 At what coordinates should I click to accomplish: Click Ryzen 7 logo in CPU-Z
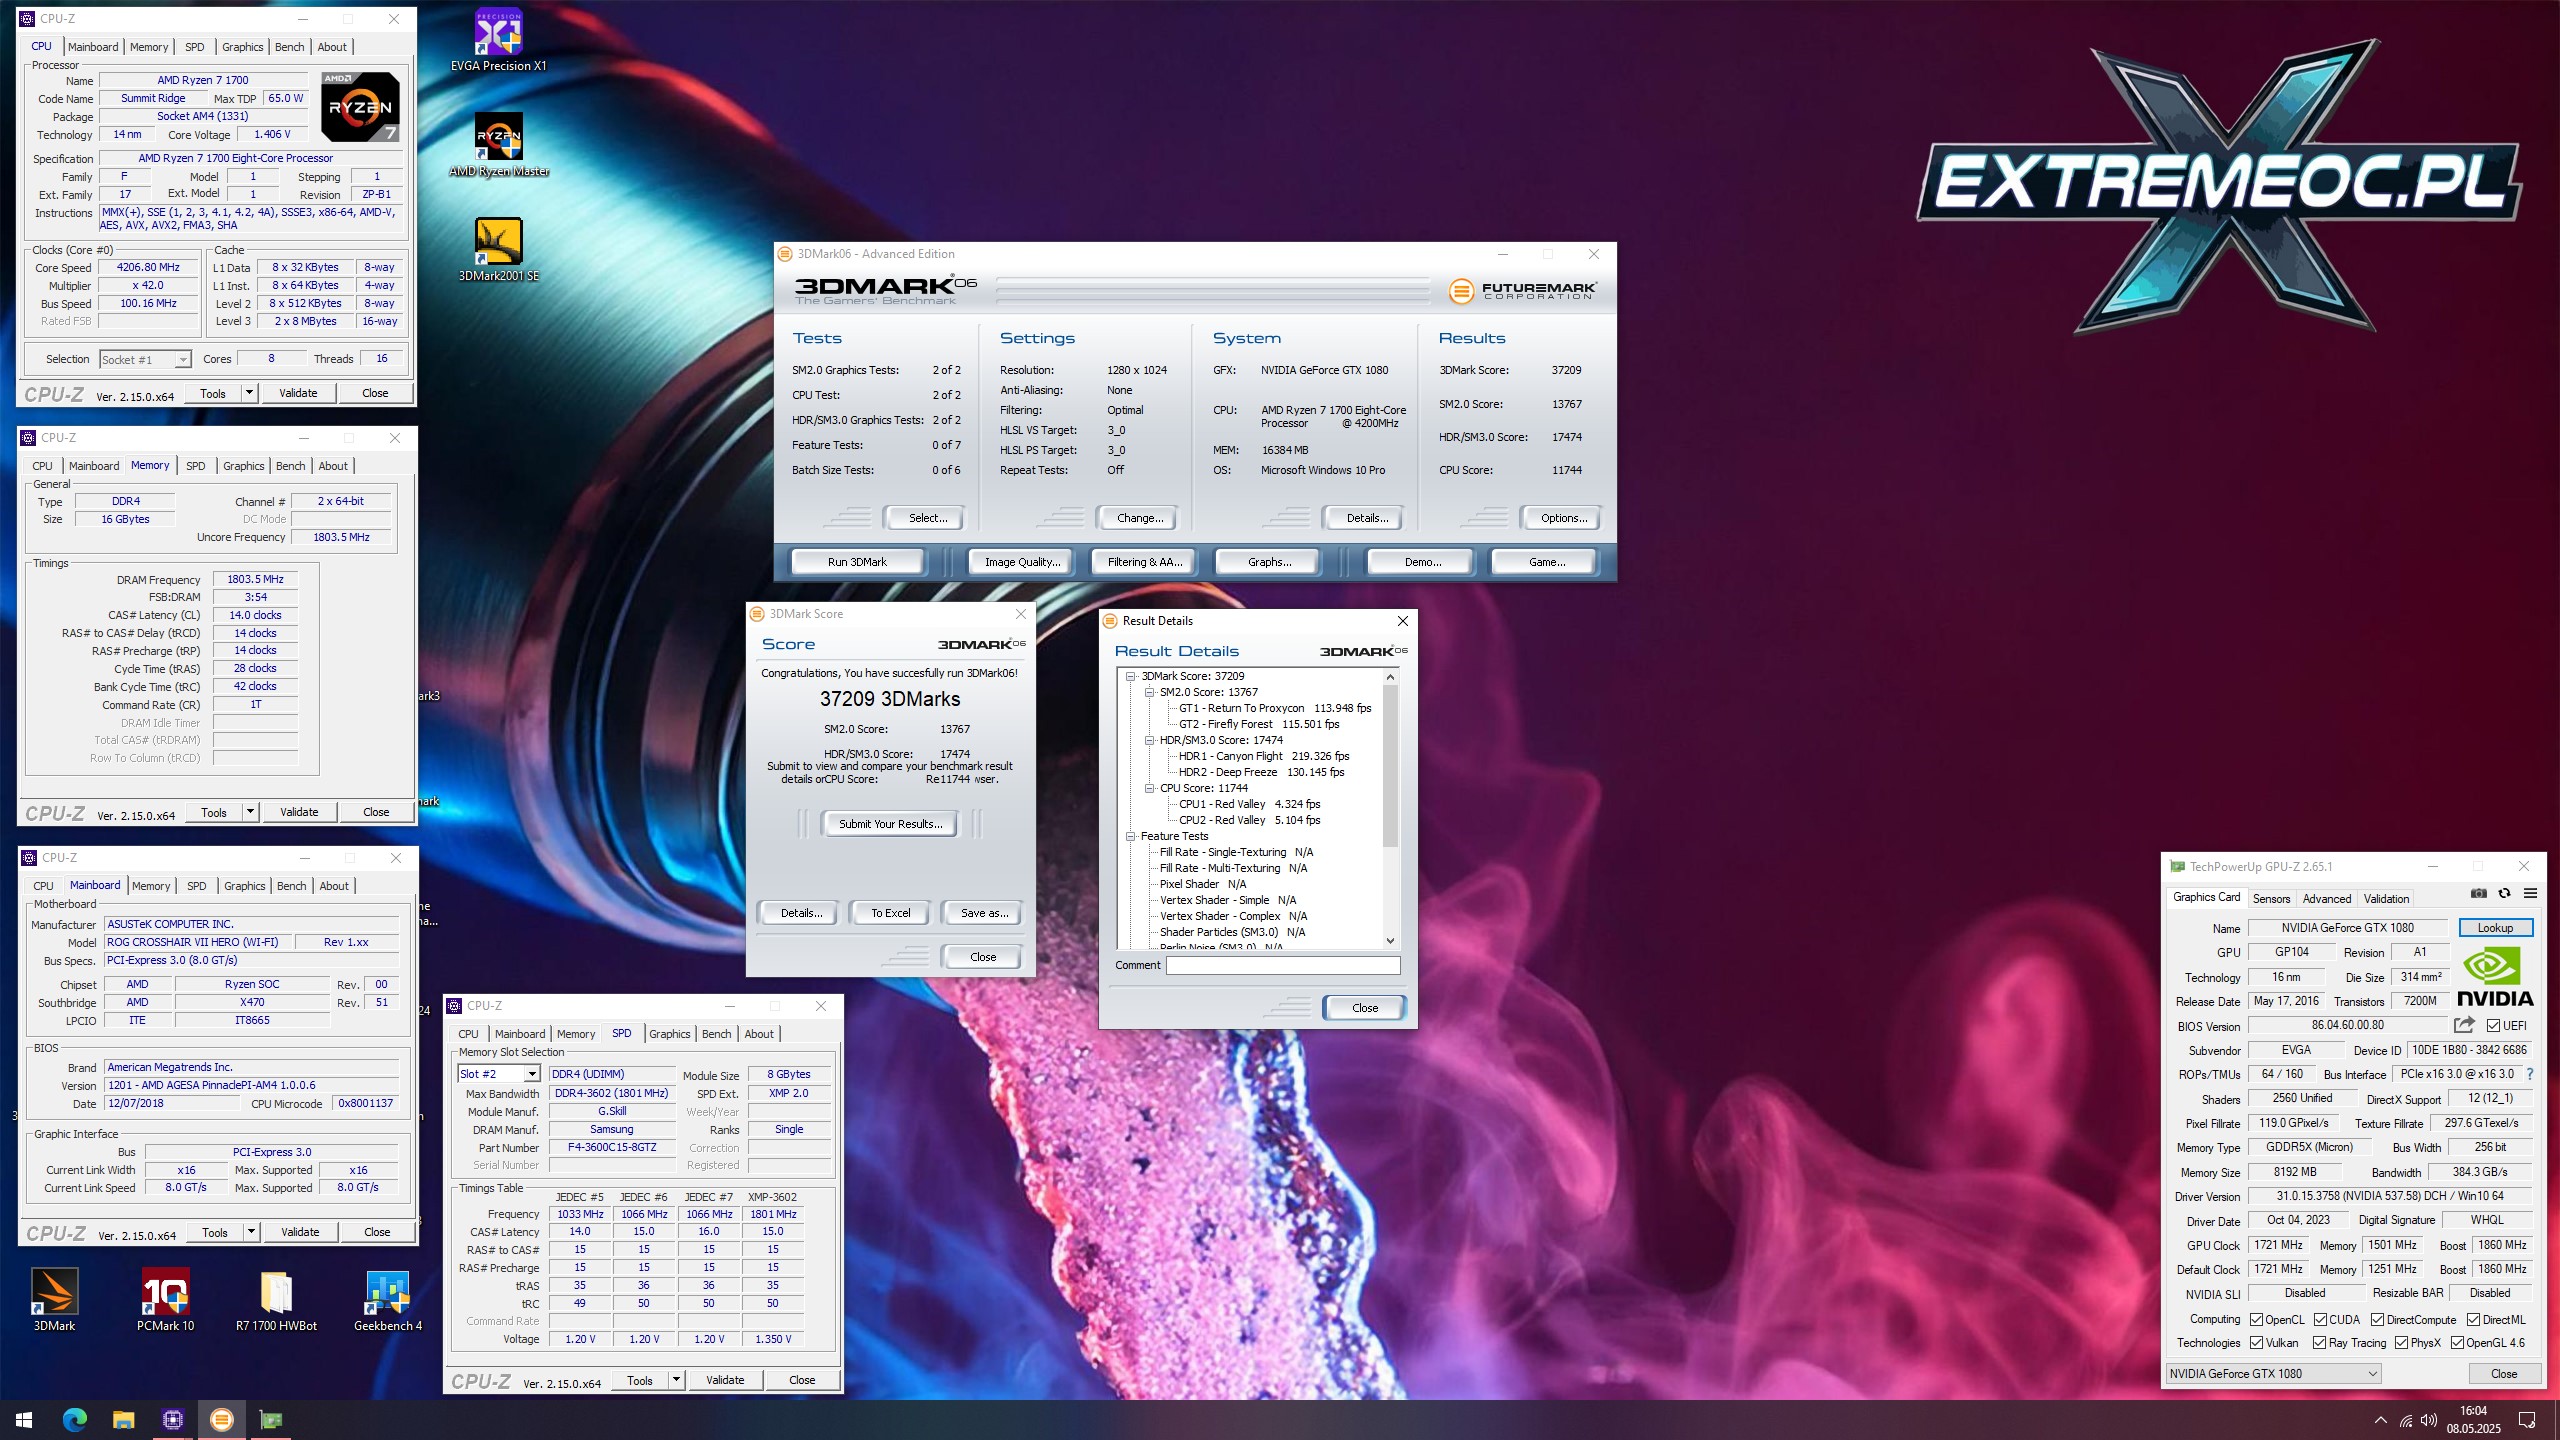tap(361, 106)
